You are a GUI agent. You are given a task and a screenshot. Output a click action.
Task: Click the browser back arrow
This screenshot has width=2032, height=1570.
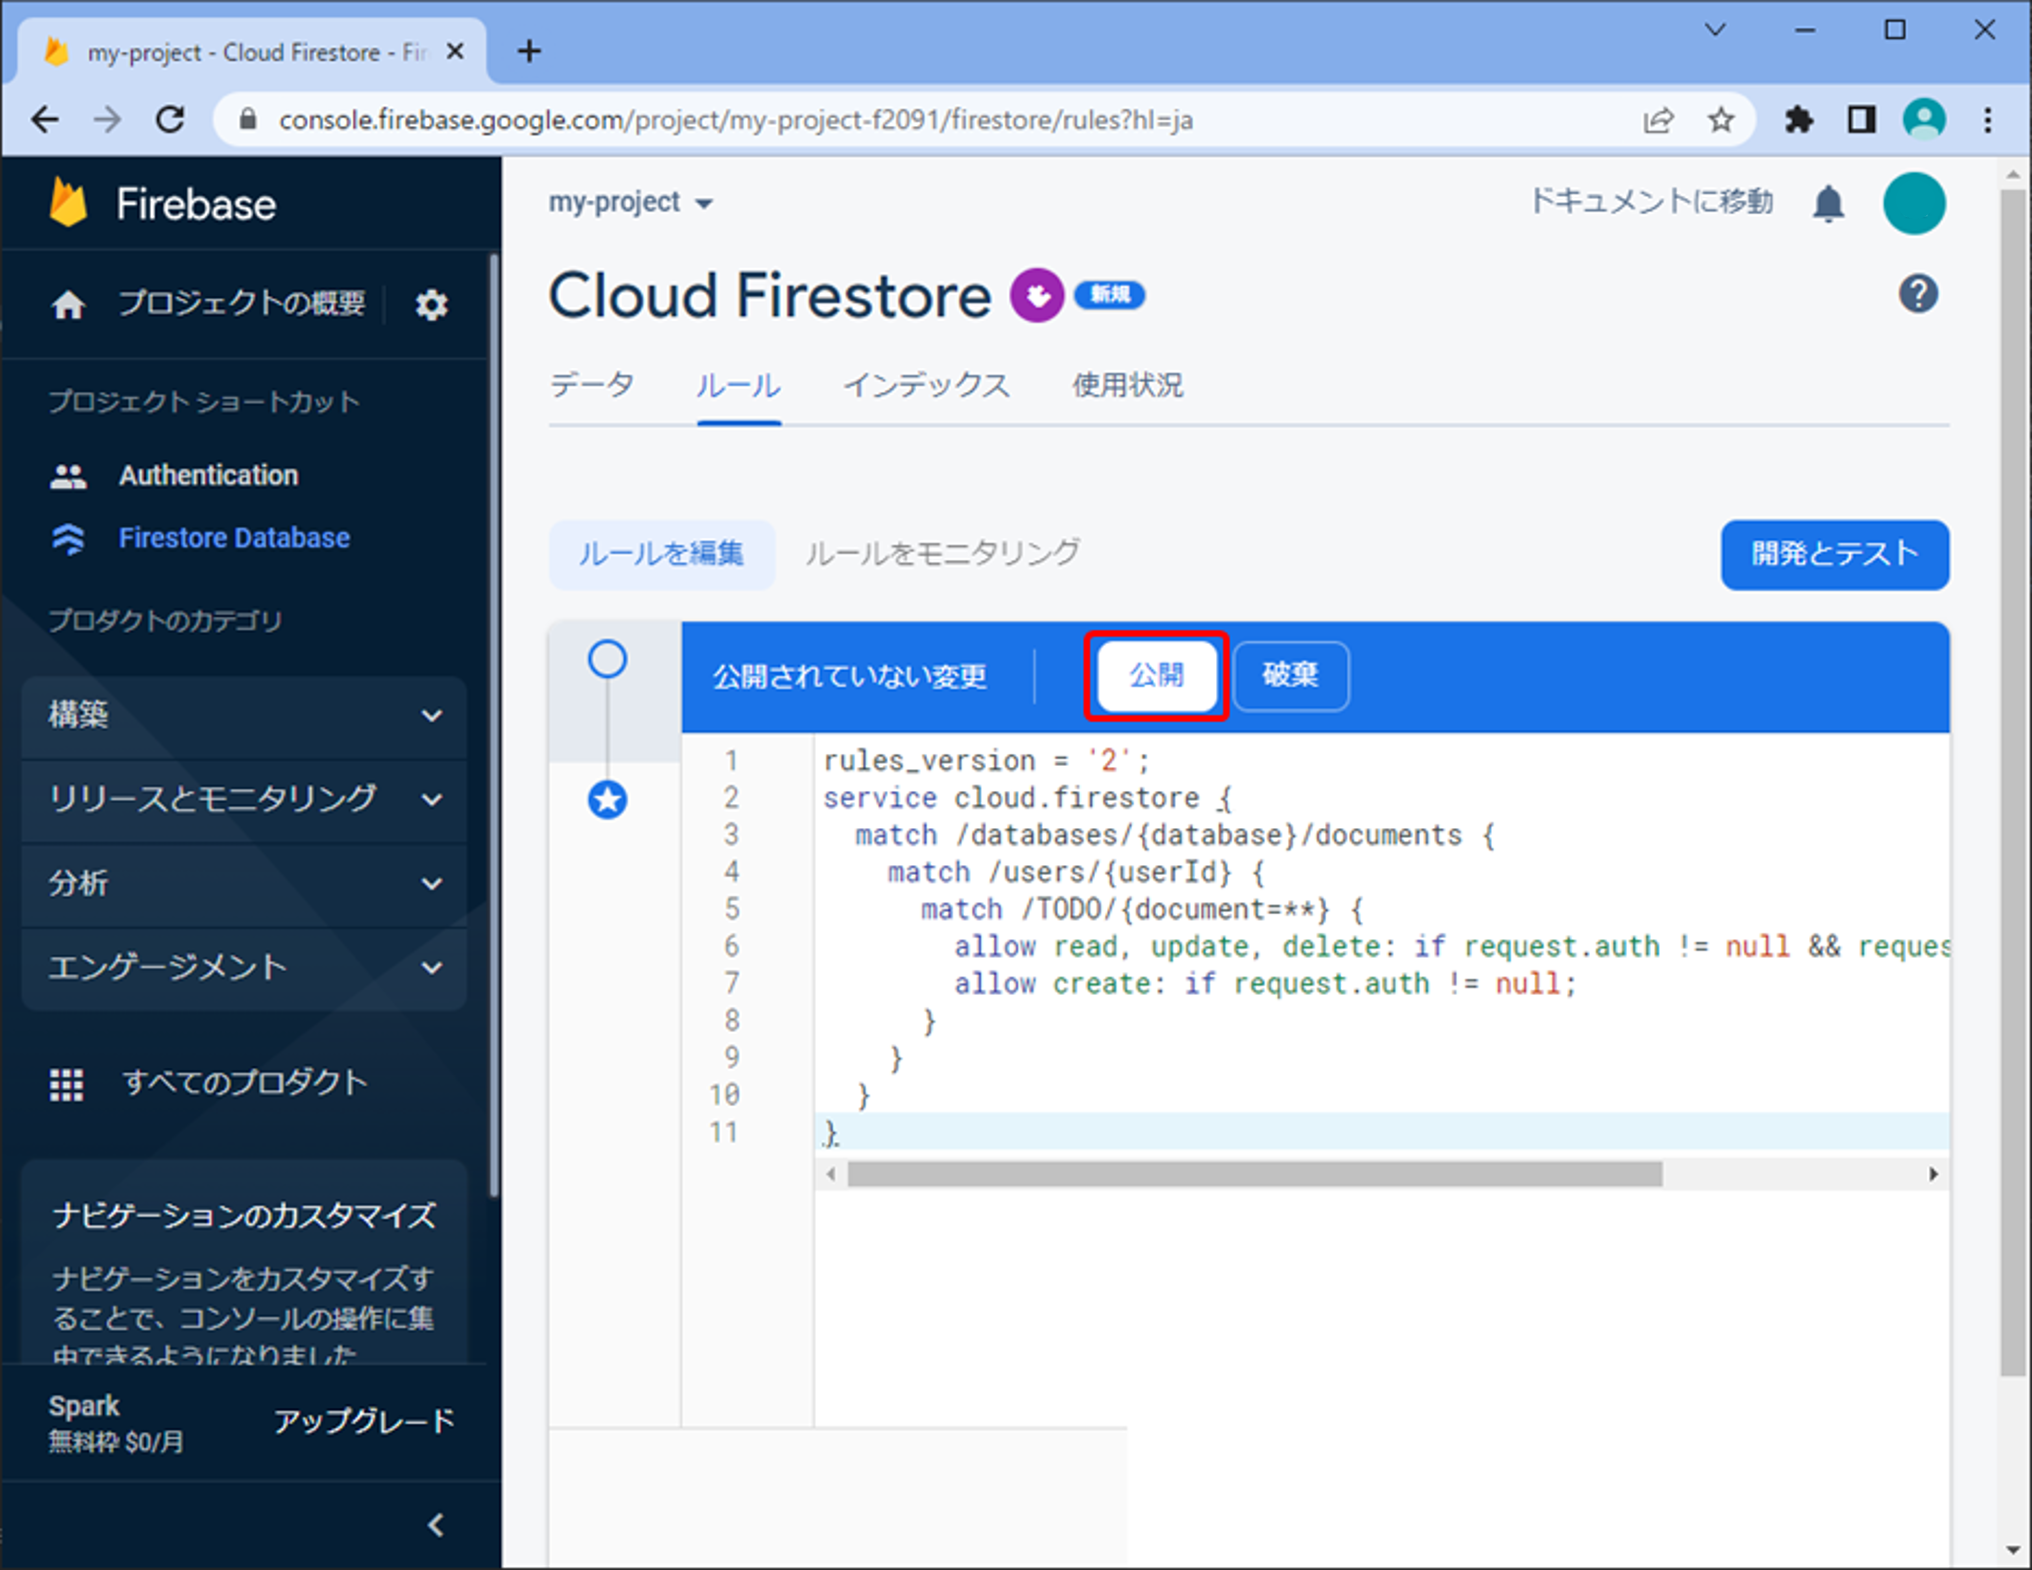pyautogui.click(x=45, y=120)
